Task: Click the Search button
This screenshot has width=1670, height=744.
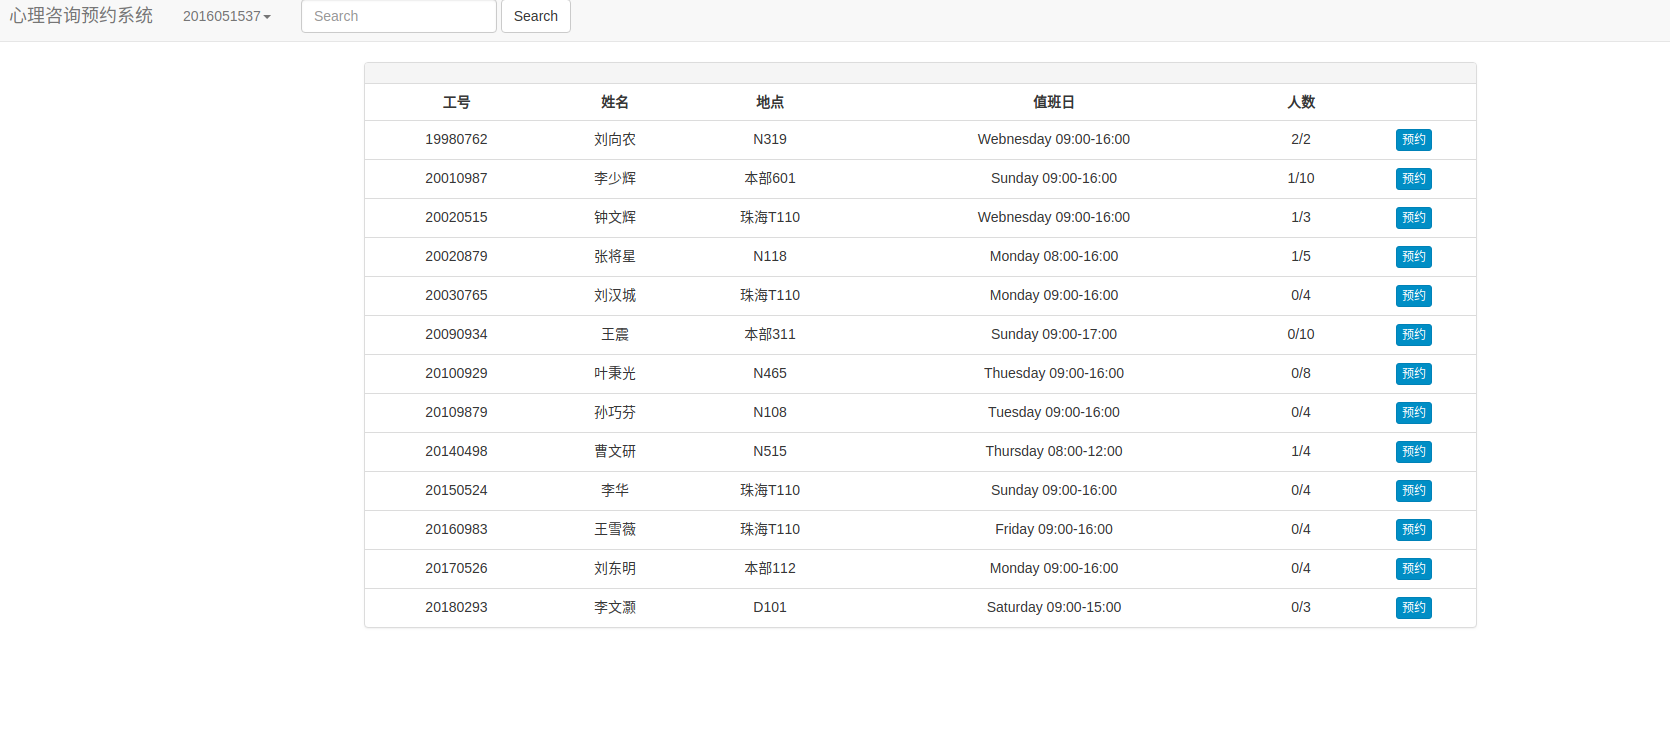Action: click(x=536, y=16)
